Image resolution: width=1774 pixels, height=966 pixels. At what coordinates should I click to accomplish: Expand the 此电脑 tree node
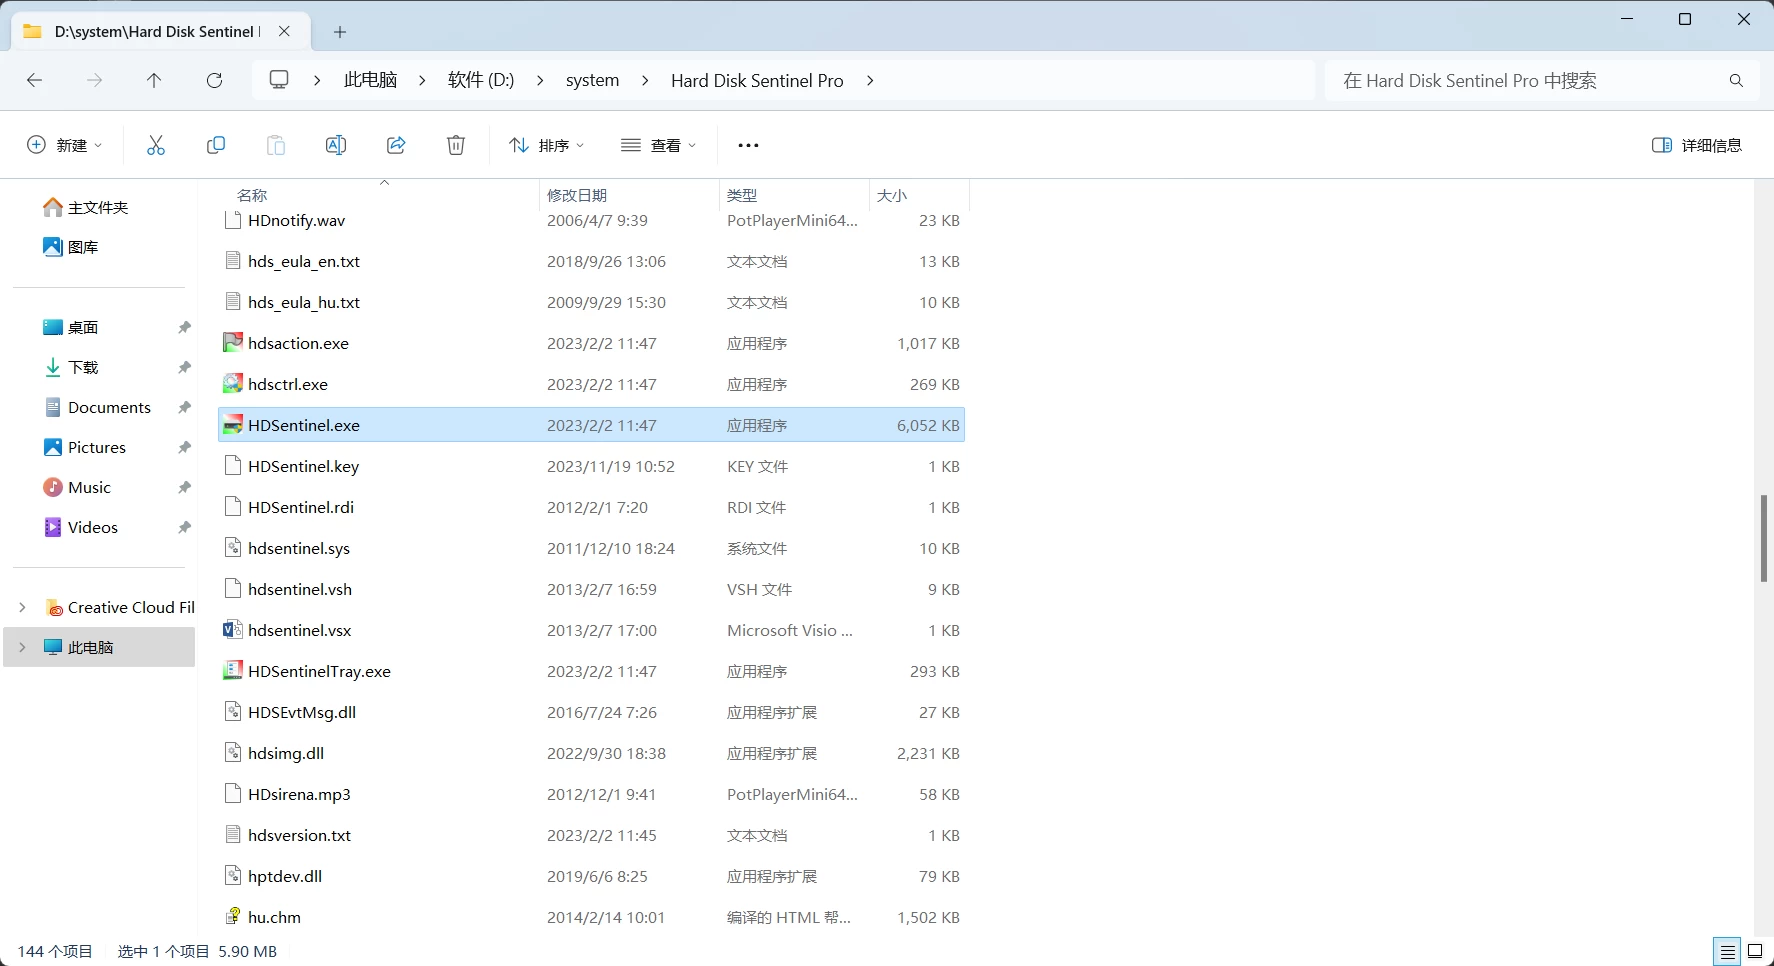[x=22, y=647]
